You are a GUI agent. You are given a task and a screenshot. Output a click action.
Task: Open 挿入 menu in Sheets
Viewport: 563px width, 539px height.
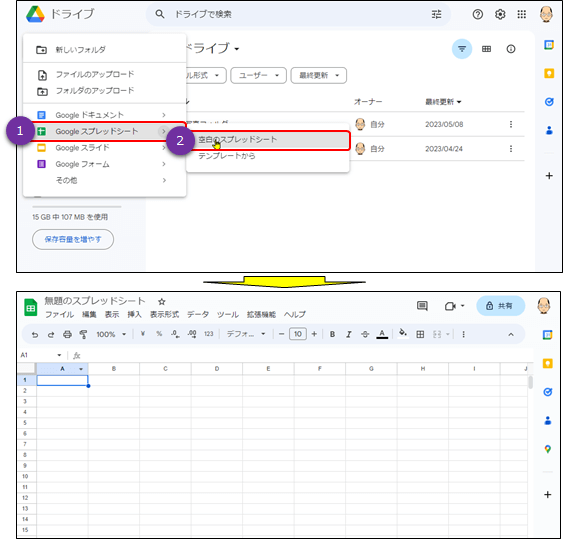134,315
